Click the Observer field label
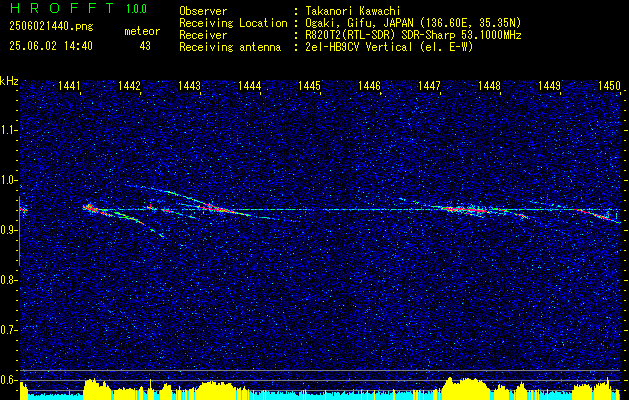This screenshot has width=629, height=400. click(x=203, y=12)
